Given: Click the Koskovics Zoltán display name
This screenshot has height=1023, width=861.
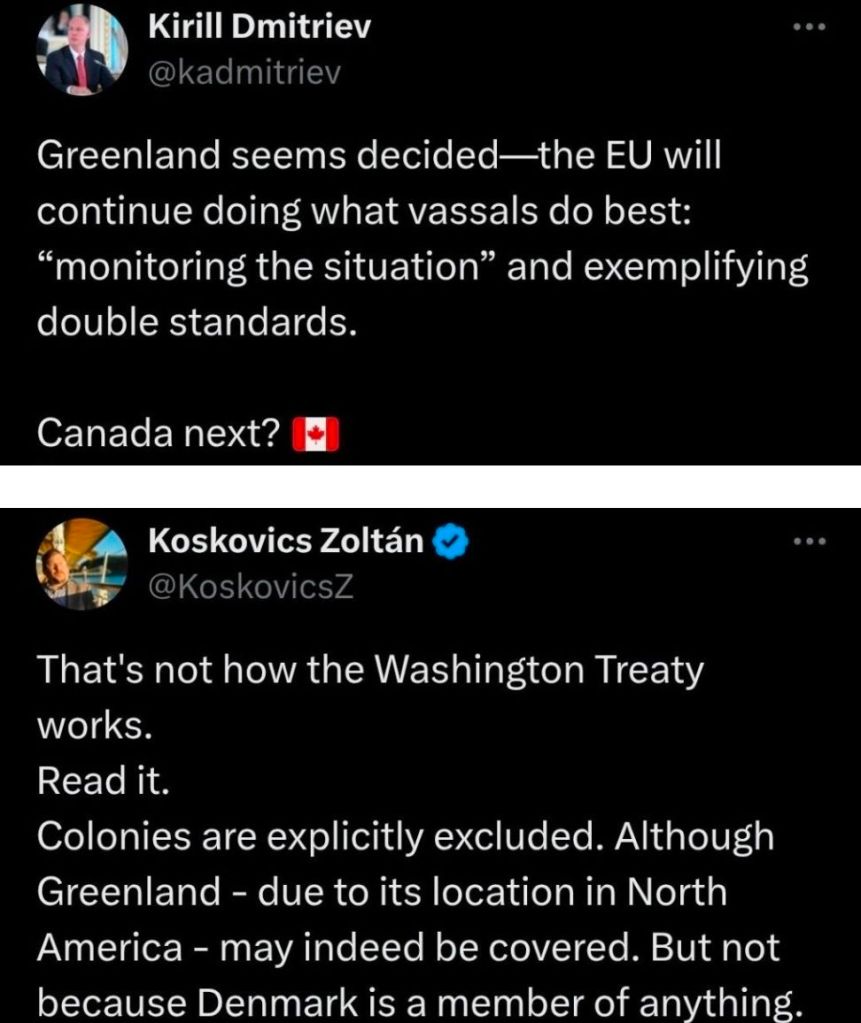Looking at the screenshot, I should pos(285,542).
